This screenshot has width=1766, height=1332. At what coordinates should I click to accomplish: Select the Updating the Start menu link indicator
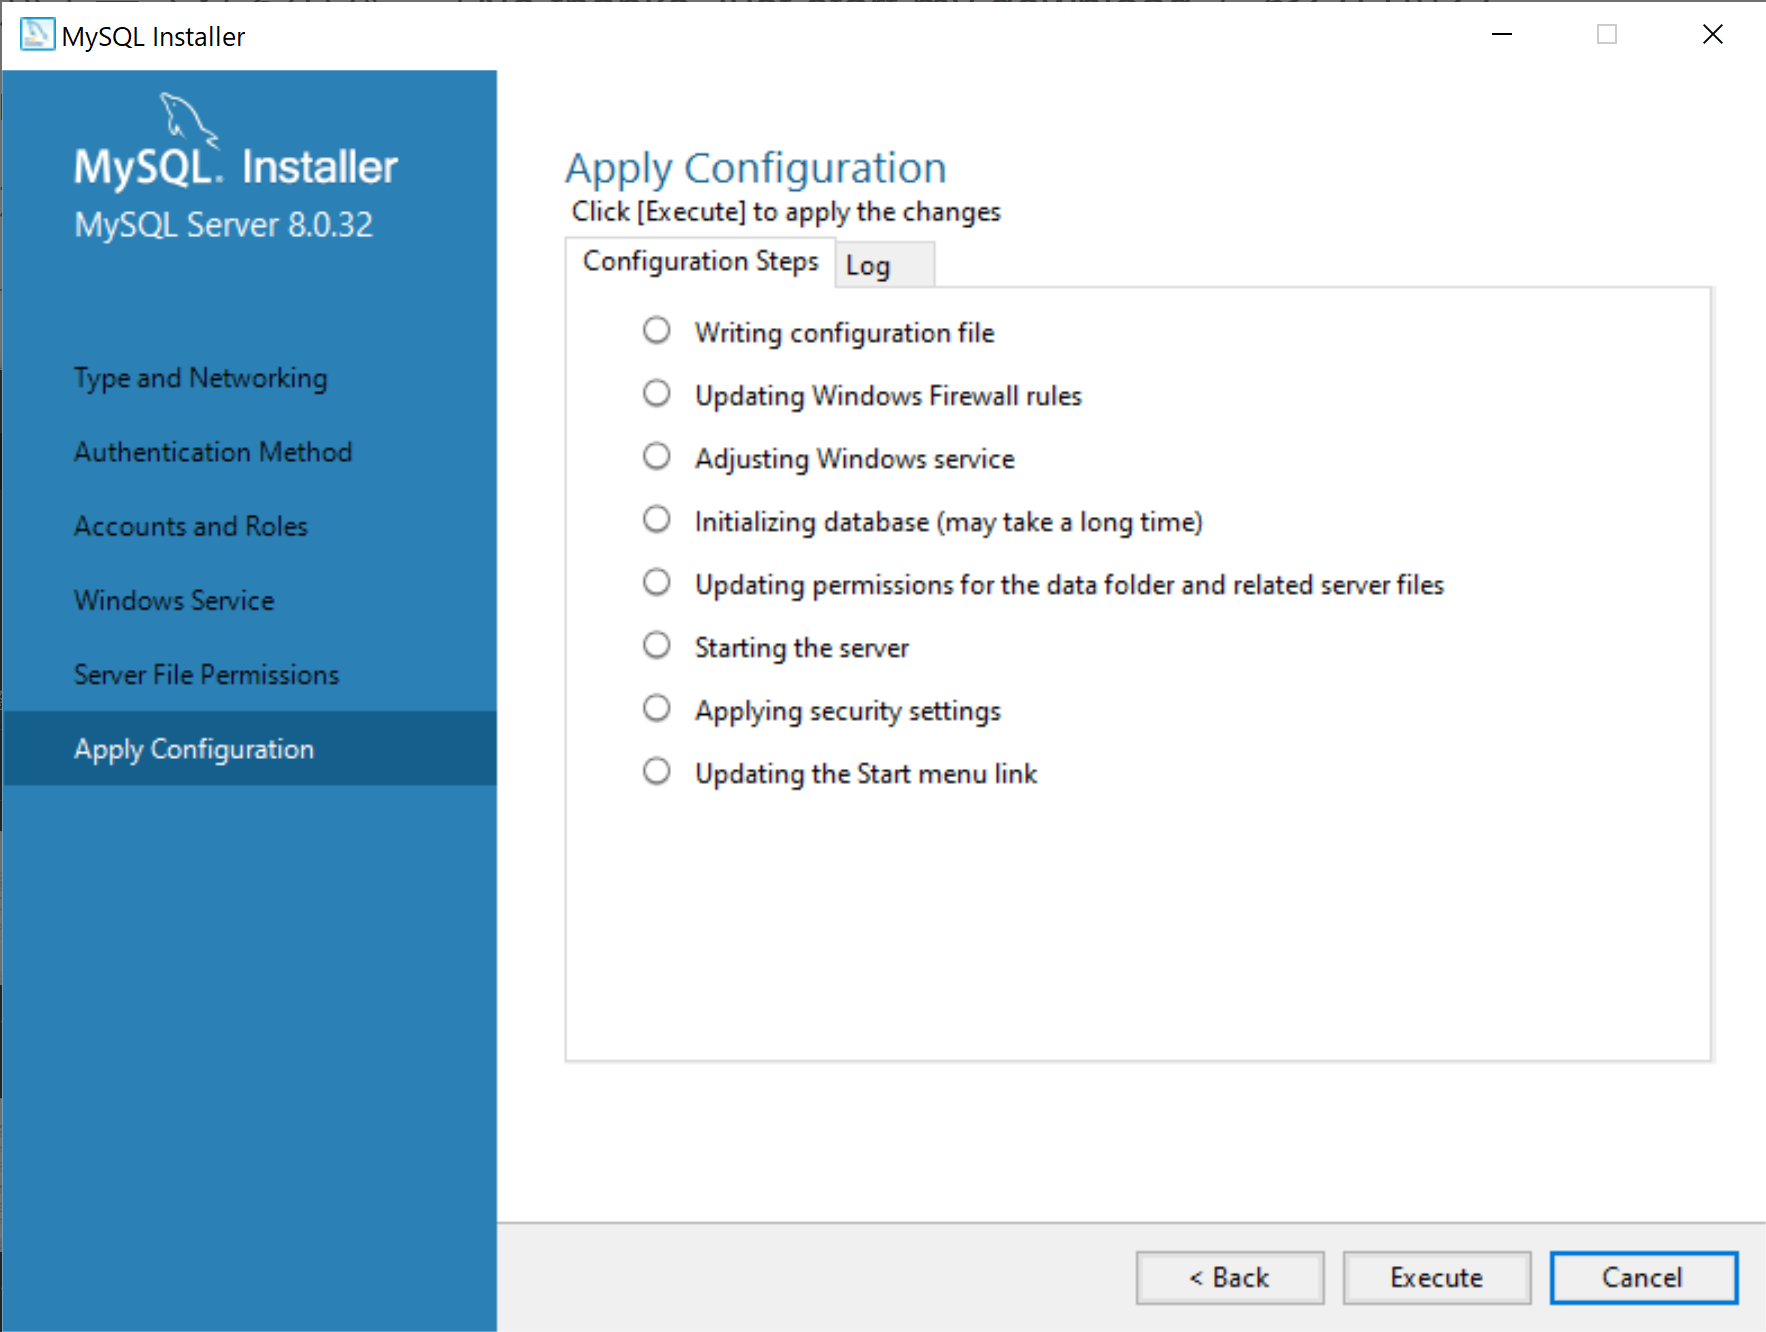tap(656, 770)
